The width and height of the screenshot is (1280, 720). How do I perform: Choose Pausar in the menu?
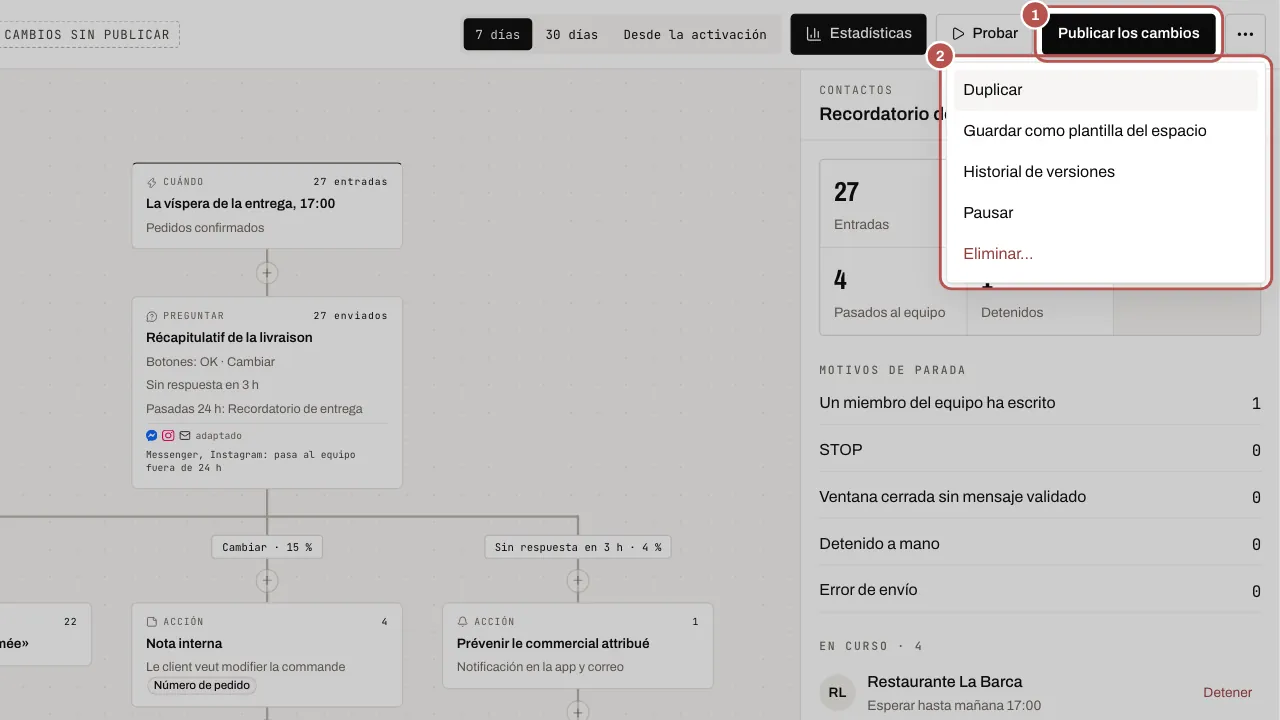tap(1105, 213)
